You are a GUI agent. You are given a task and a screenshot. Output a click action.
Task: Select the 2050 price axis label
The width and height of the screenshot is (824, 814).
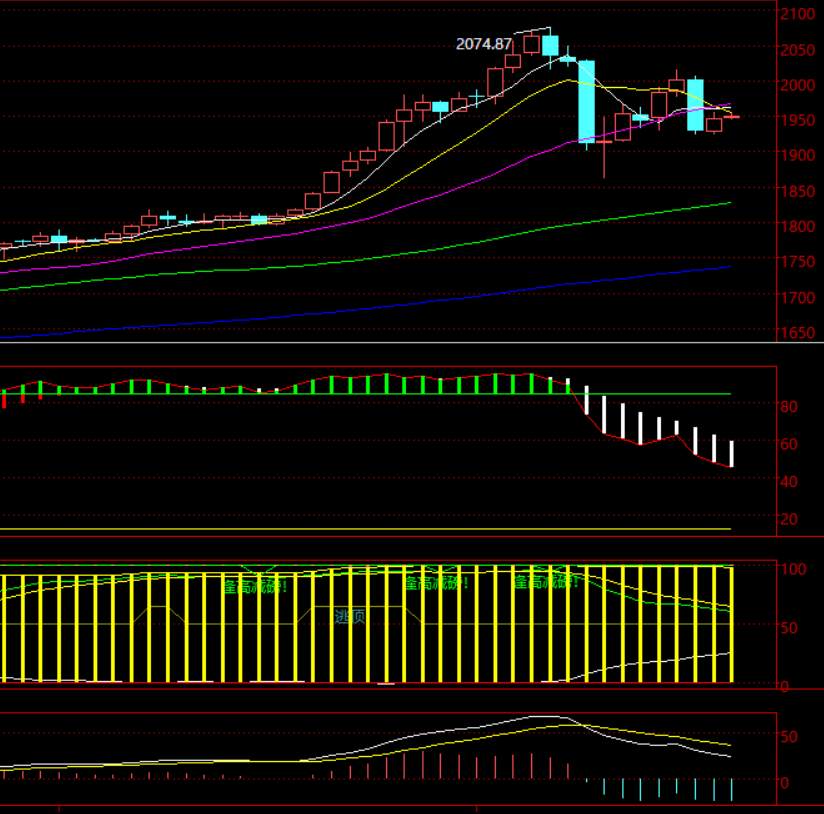coord(797,50)
